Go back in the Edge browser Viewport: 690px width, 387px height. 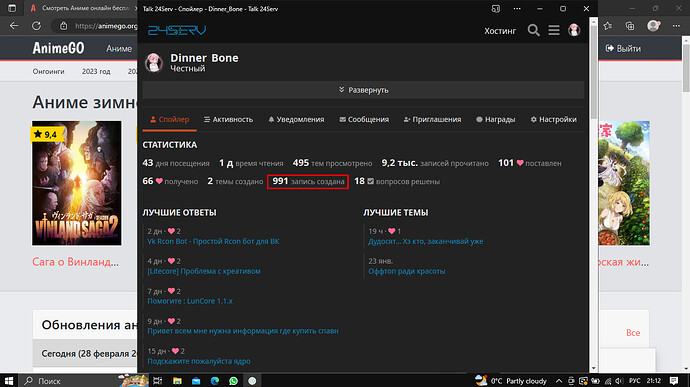click(x=14, y=26)
